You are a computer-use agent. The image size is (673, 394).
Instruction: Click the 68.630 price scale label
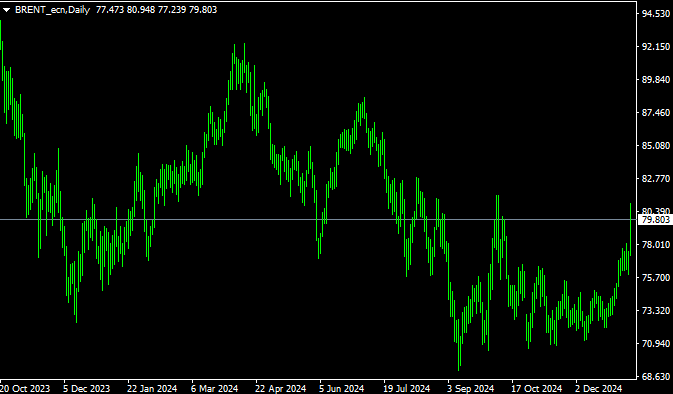pyautogui.click(x=655, y=376)
